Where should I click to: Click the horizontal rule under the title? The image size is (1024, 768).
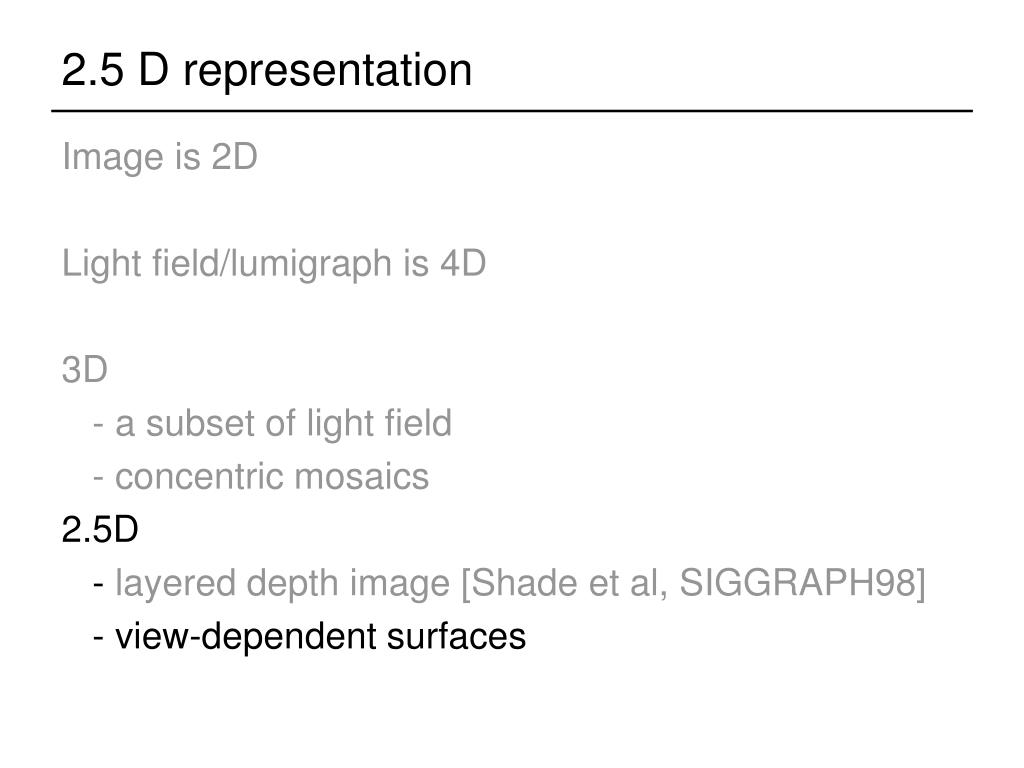point(512,112)
